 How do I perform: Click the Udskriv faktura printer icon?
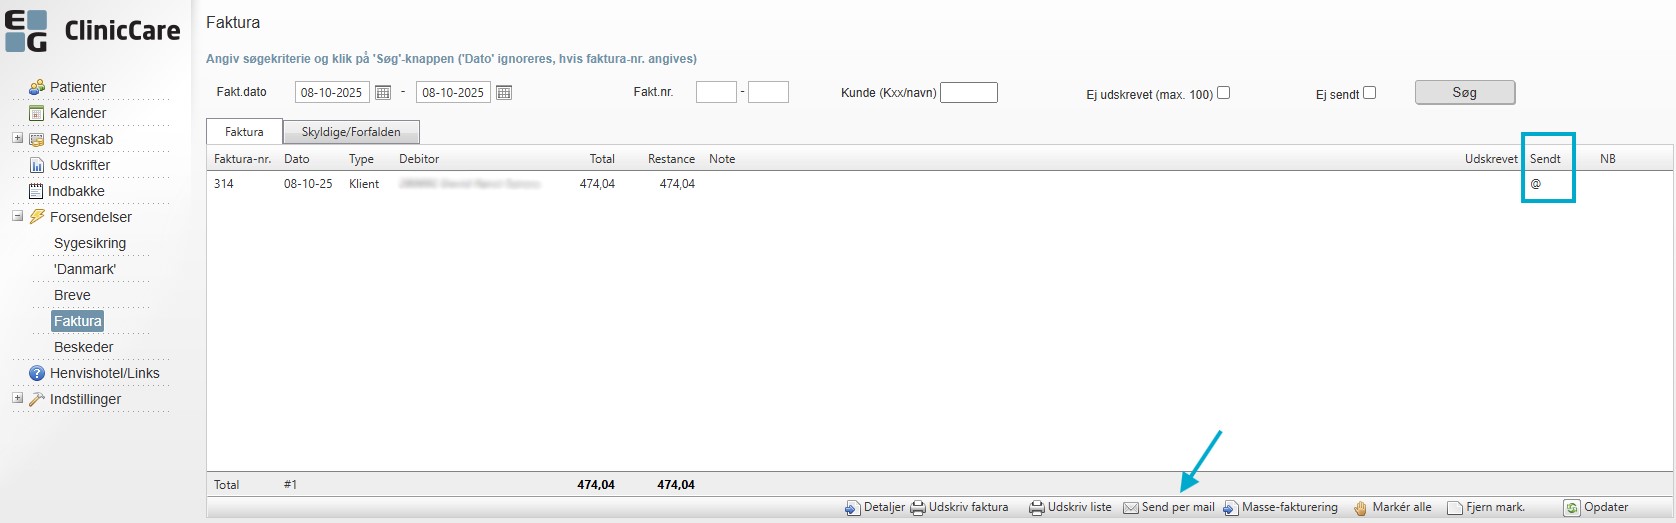pos(917,508)
